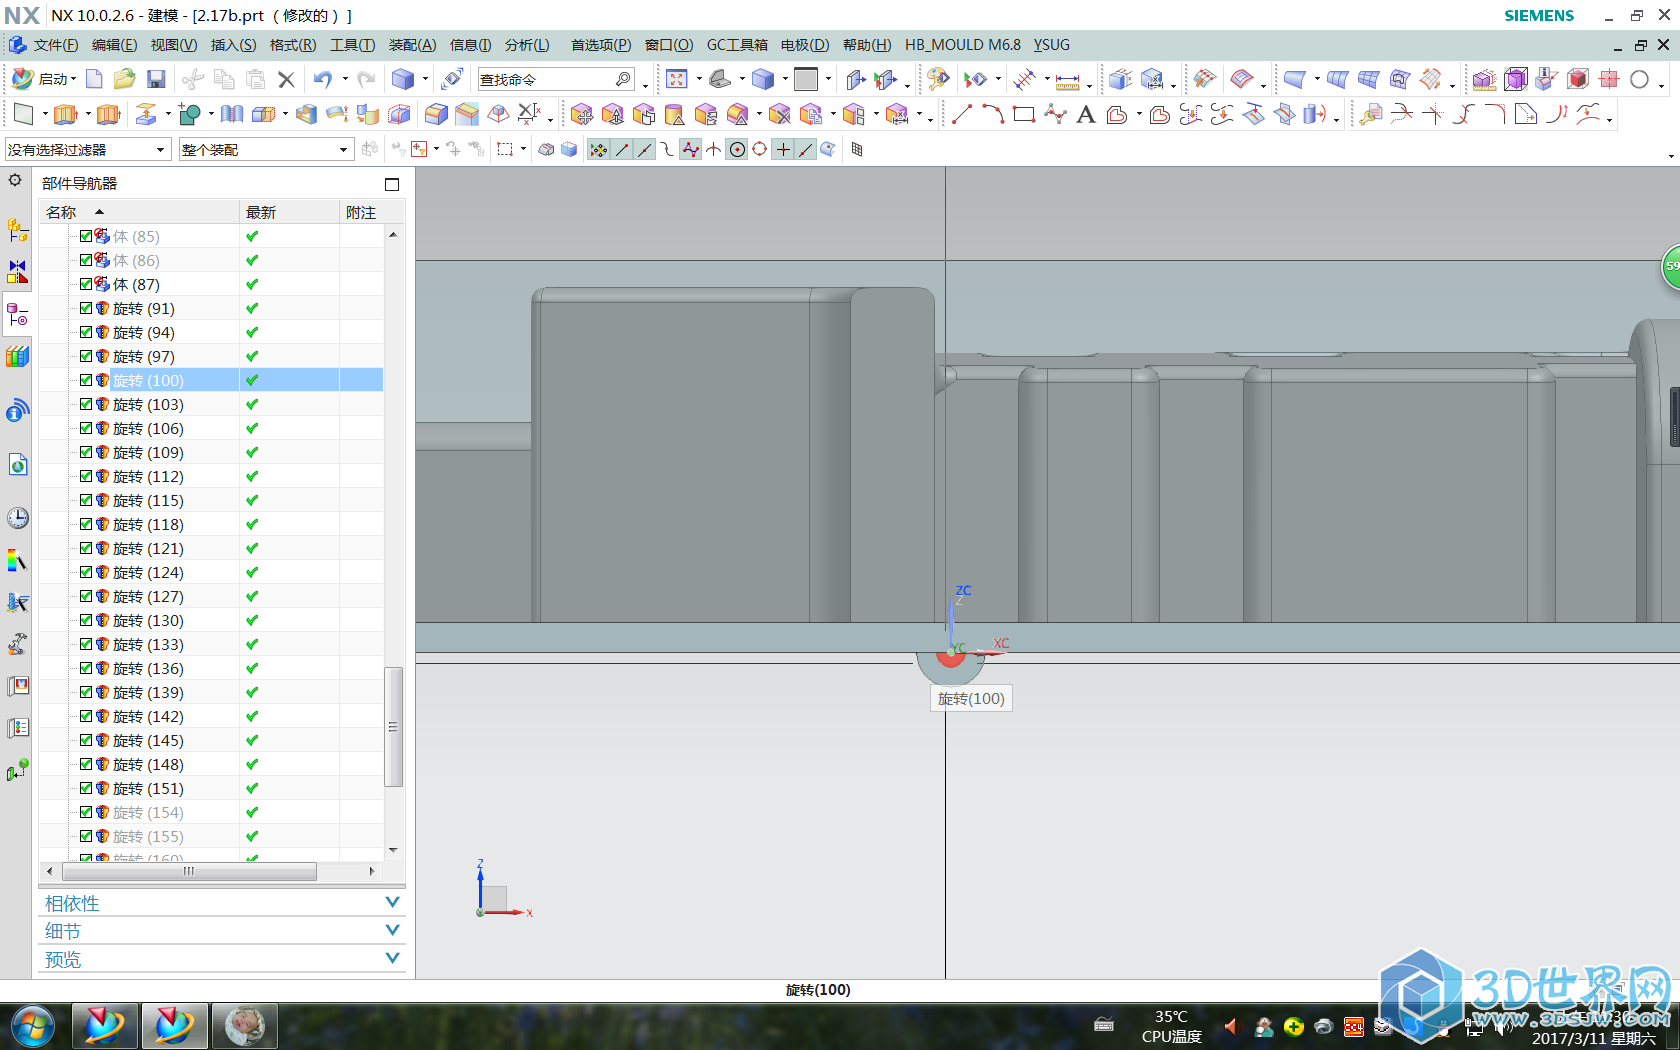Toggle checkbox for 旋转 (148)
The image size is (1680, 1050).
point(86,764)
